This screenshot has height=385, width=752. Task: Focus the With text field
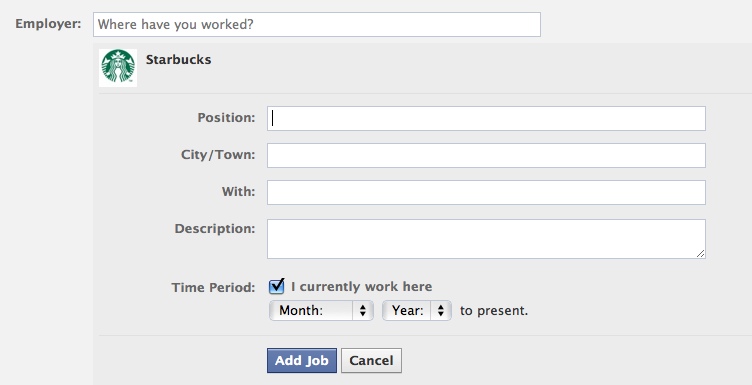point(486,192)
